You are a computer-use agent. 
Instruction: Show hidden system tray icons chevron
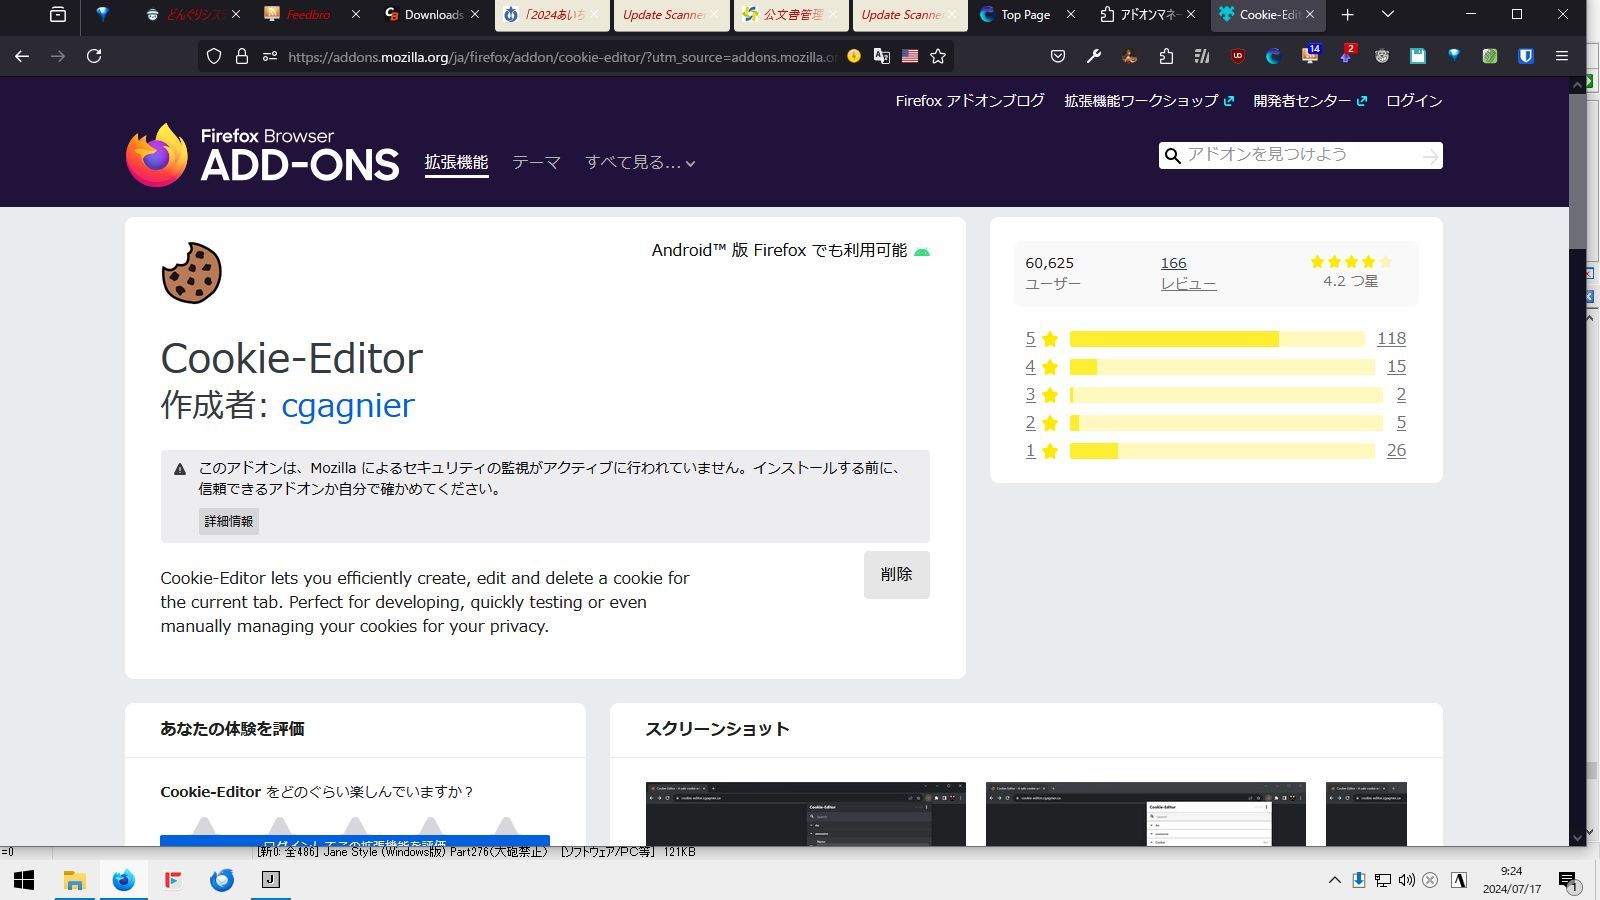[x=1334, y=880]
